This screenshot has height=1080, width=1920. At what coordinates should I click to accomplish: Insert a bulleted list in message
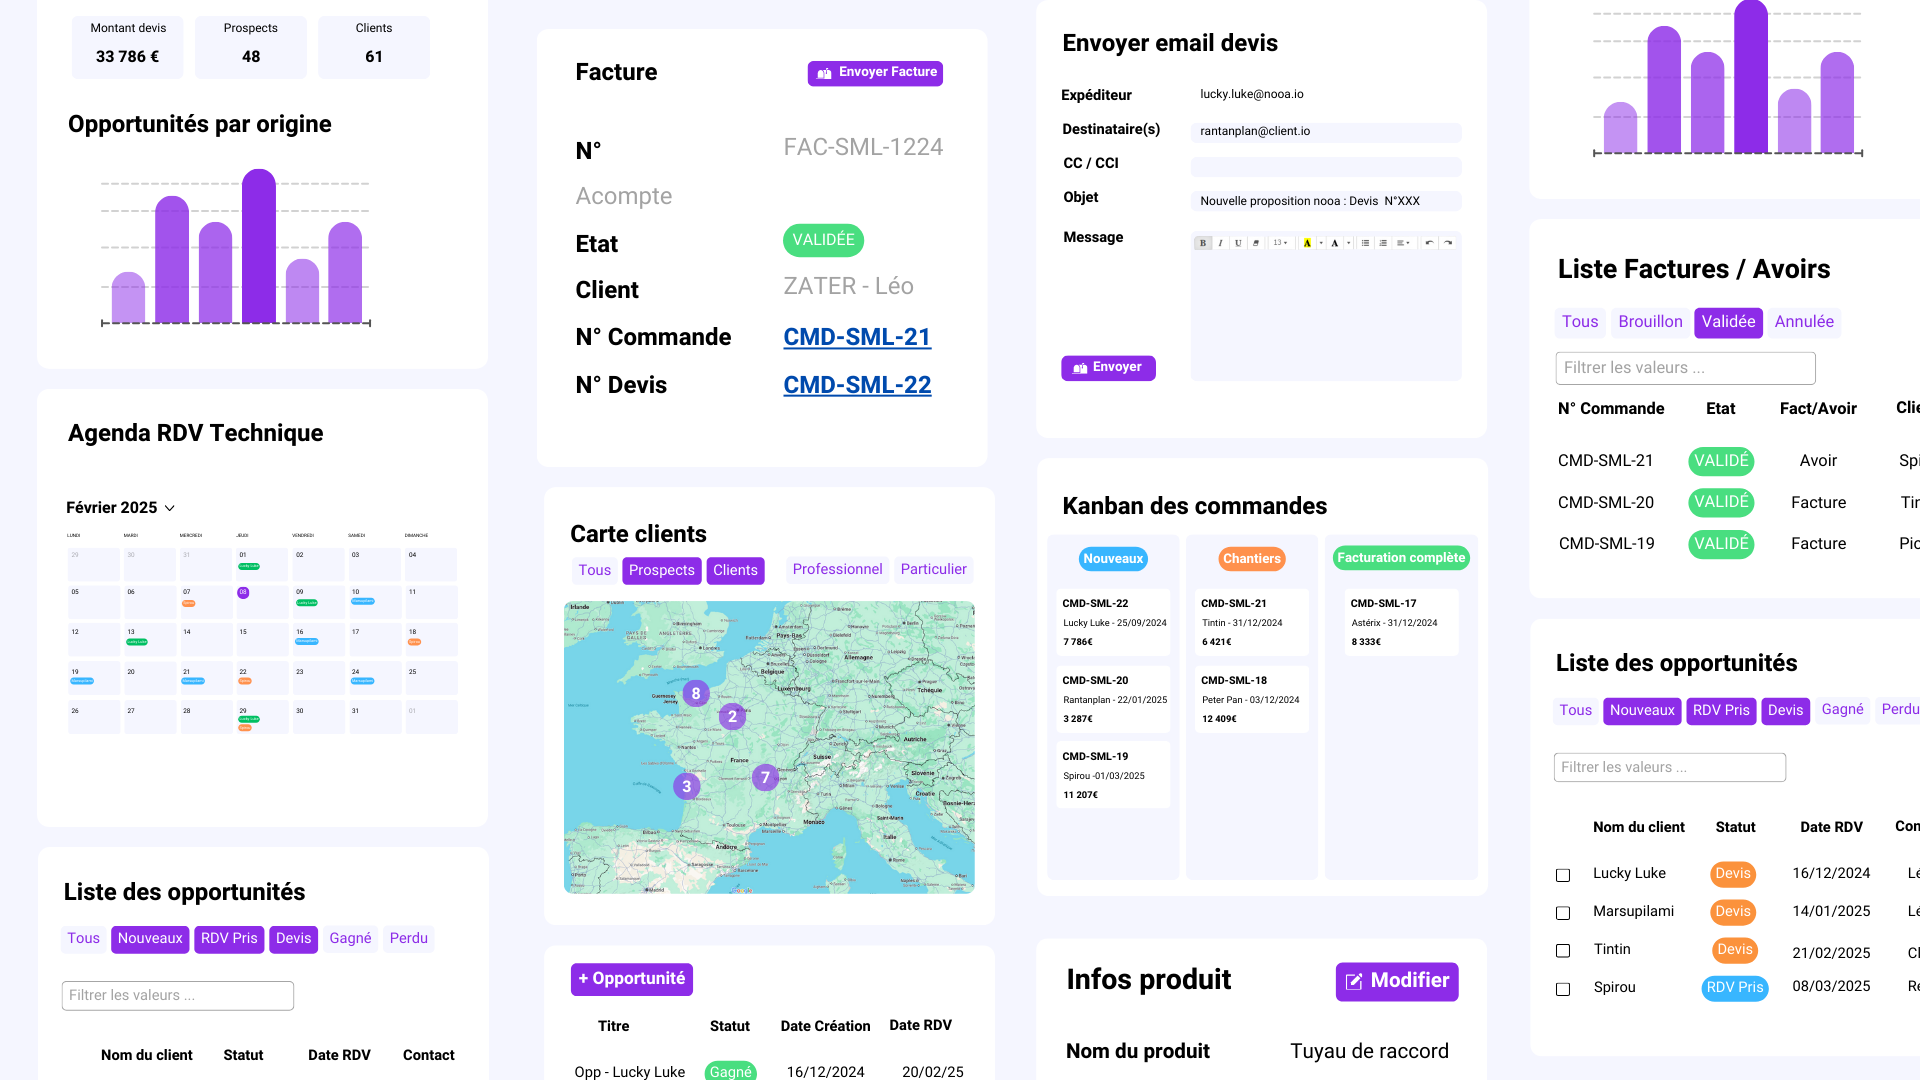1365,243
